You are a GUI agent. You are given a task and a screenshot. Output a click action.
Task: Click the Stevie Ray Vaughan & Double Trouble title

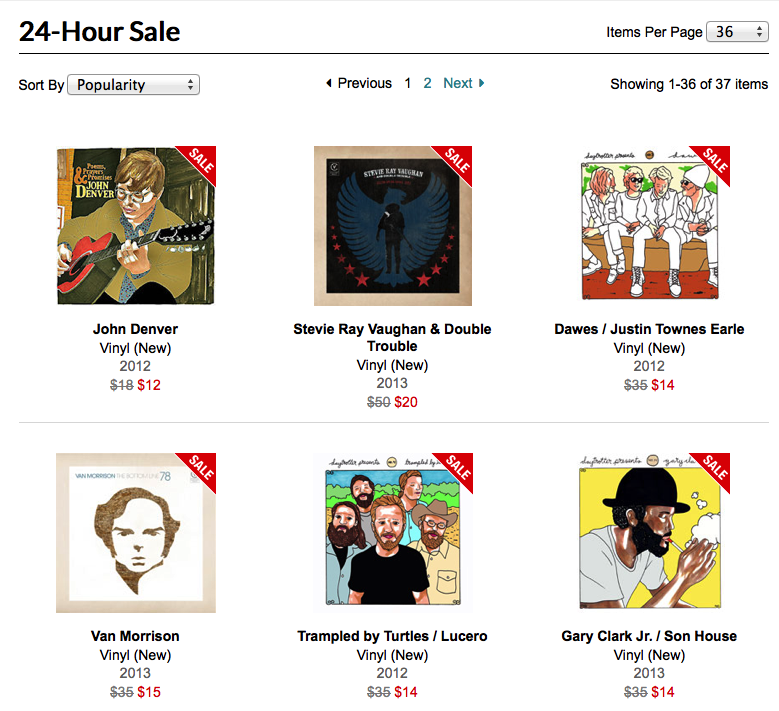coord(392,337)
